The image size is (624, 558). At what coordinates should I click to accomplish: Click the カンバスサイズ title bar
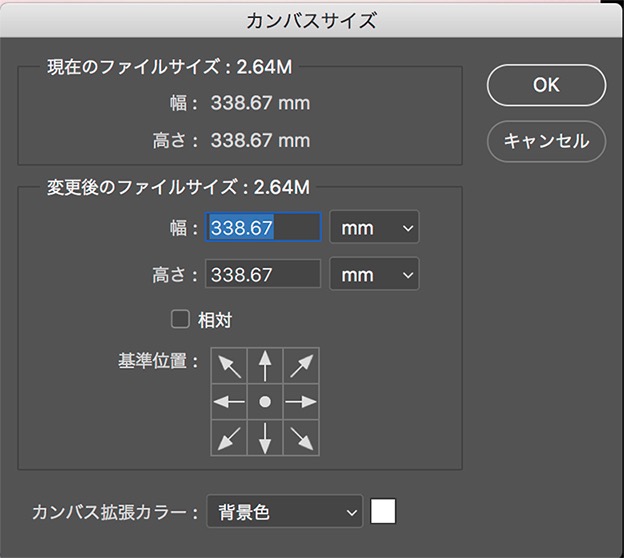click(311, 19)
